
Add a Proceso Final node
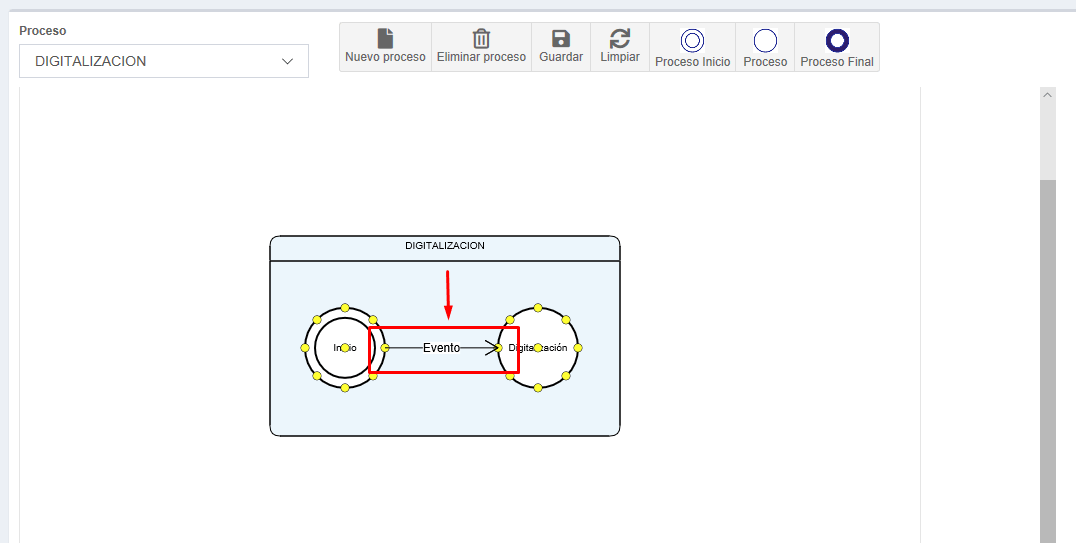pos(837,40)
